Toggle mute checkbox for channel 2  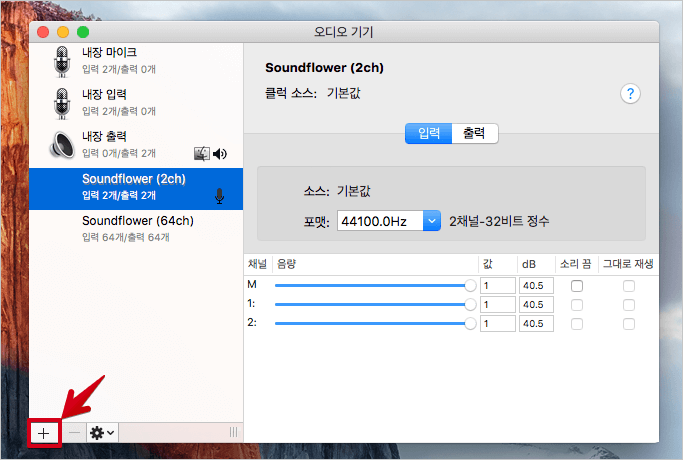pyautogui.click(x=576, y=323)
